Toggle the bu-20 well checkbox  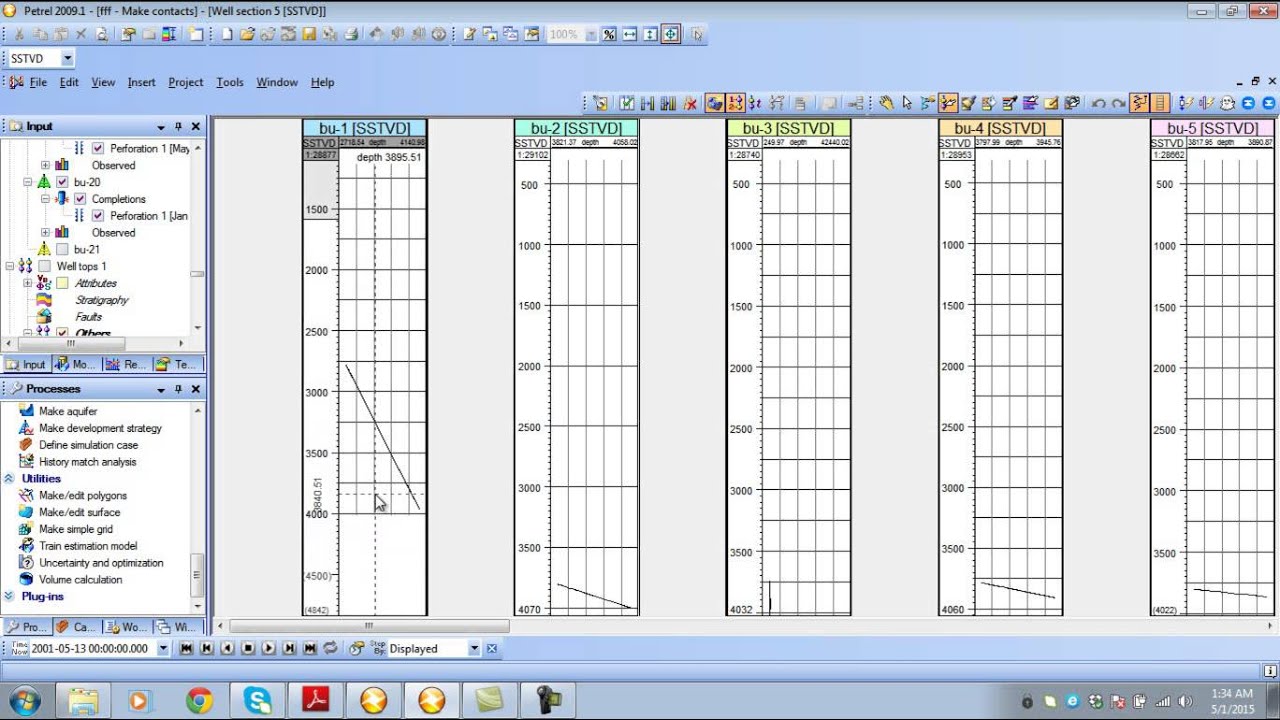click(x=62, y=182)
